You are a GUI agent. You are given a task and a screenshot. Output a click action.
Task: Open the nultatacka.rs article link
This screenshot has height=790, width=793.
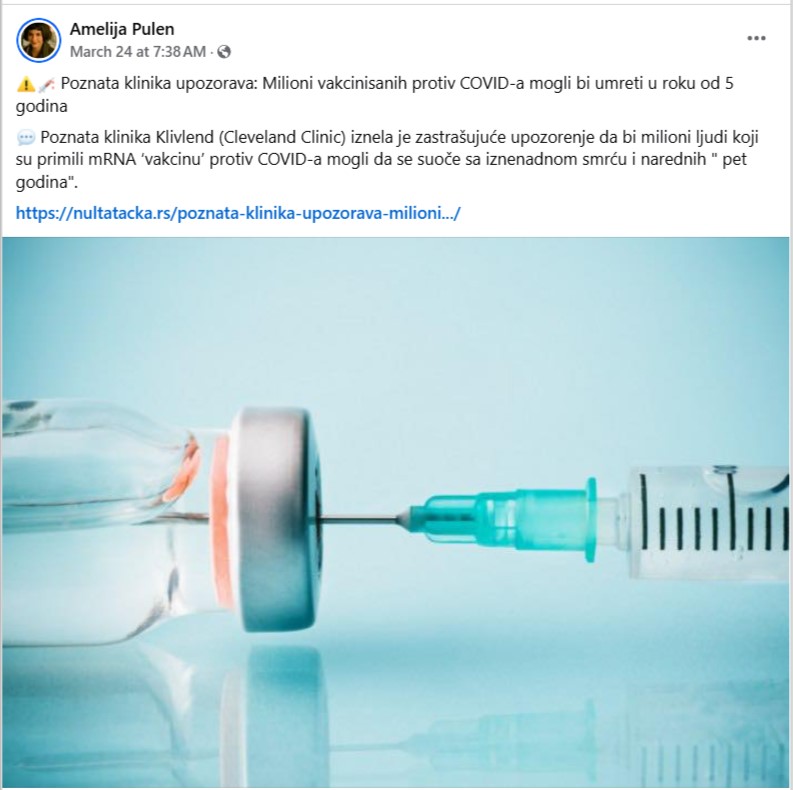(238, 213)
